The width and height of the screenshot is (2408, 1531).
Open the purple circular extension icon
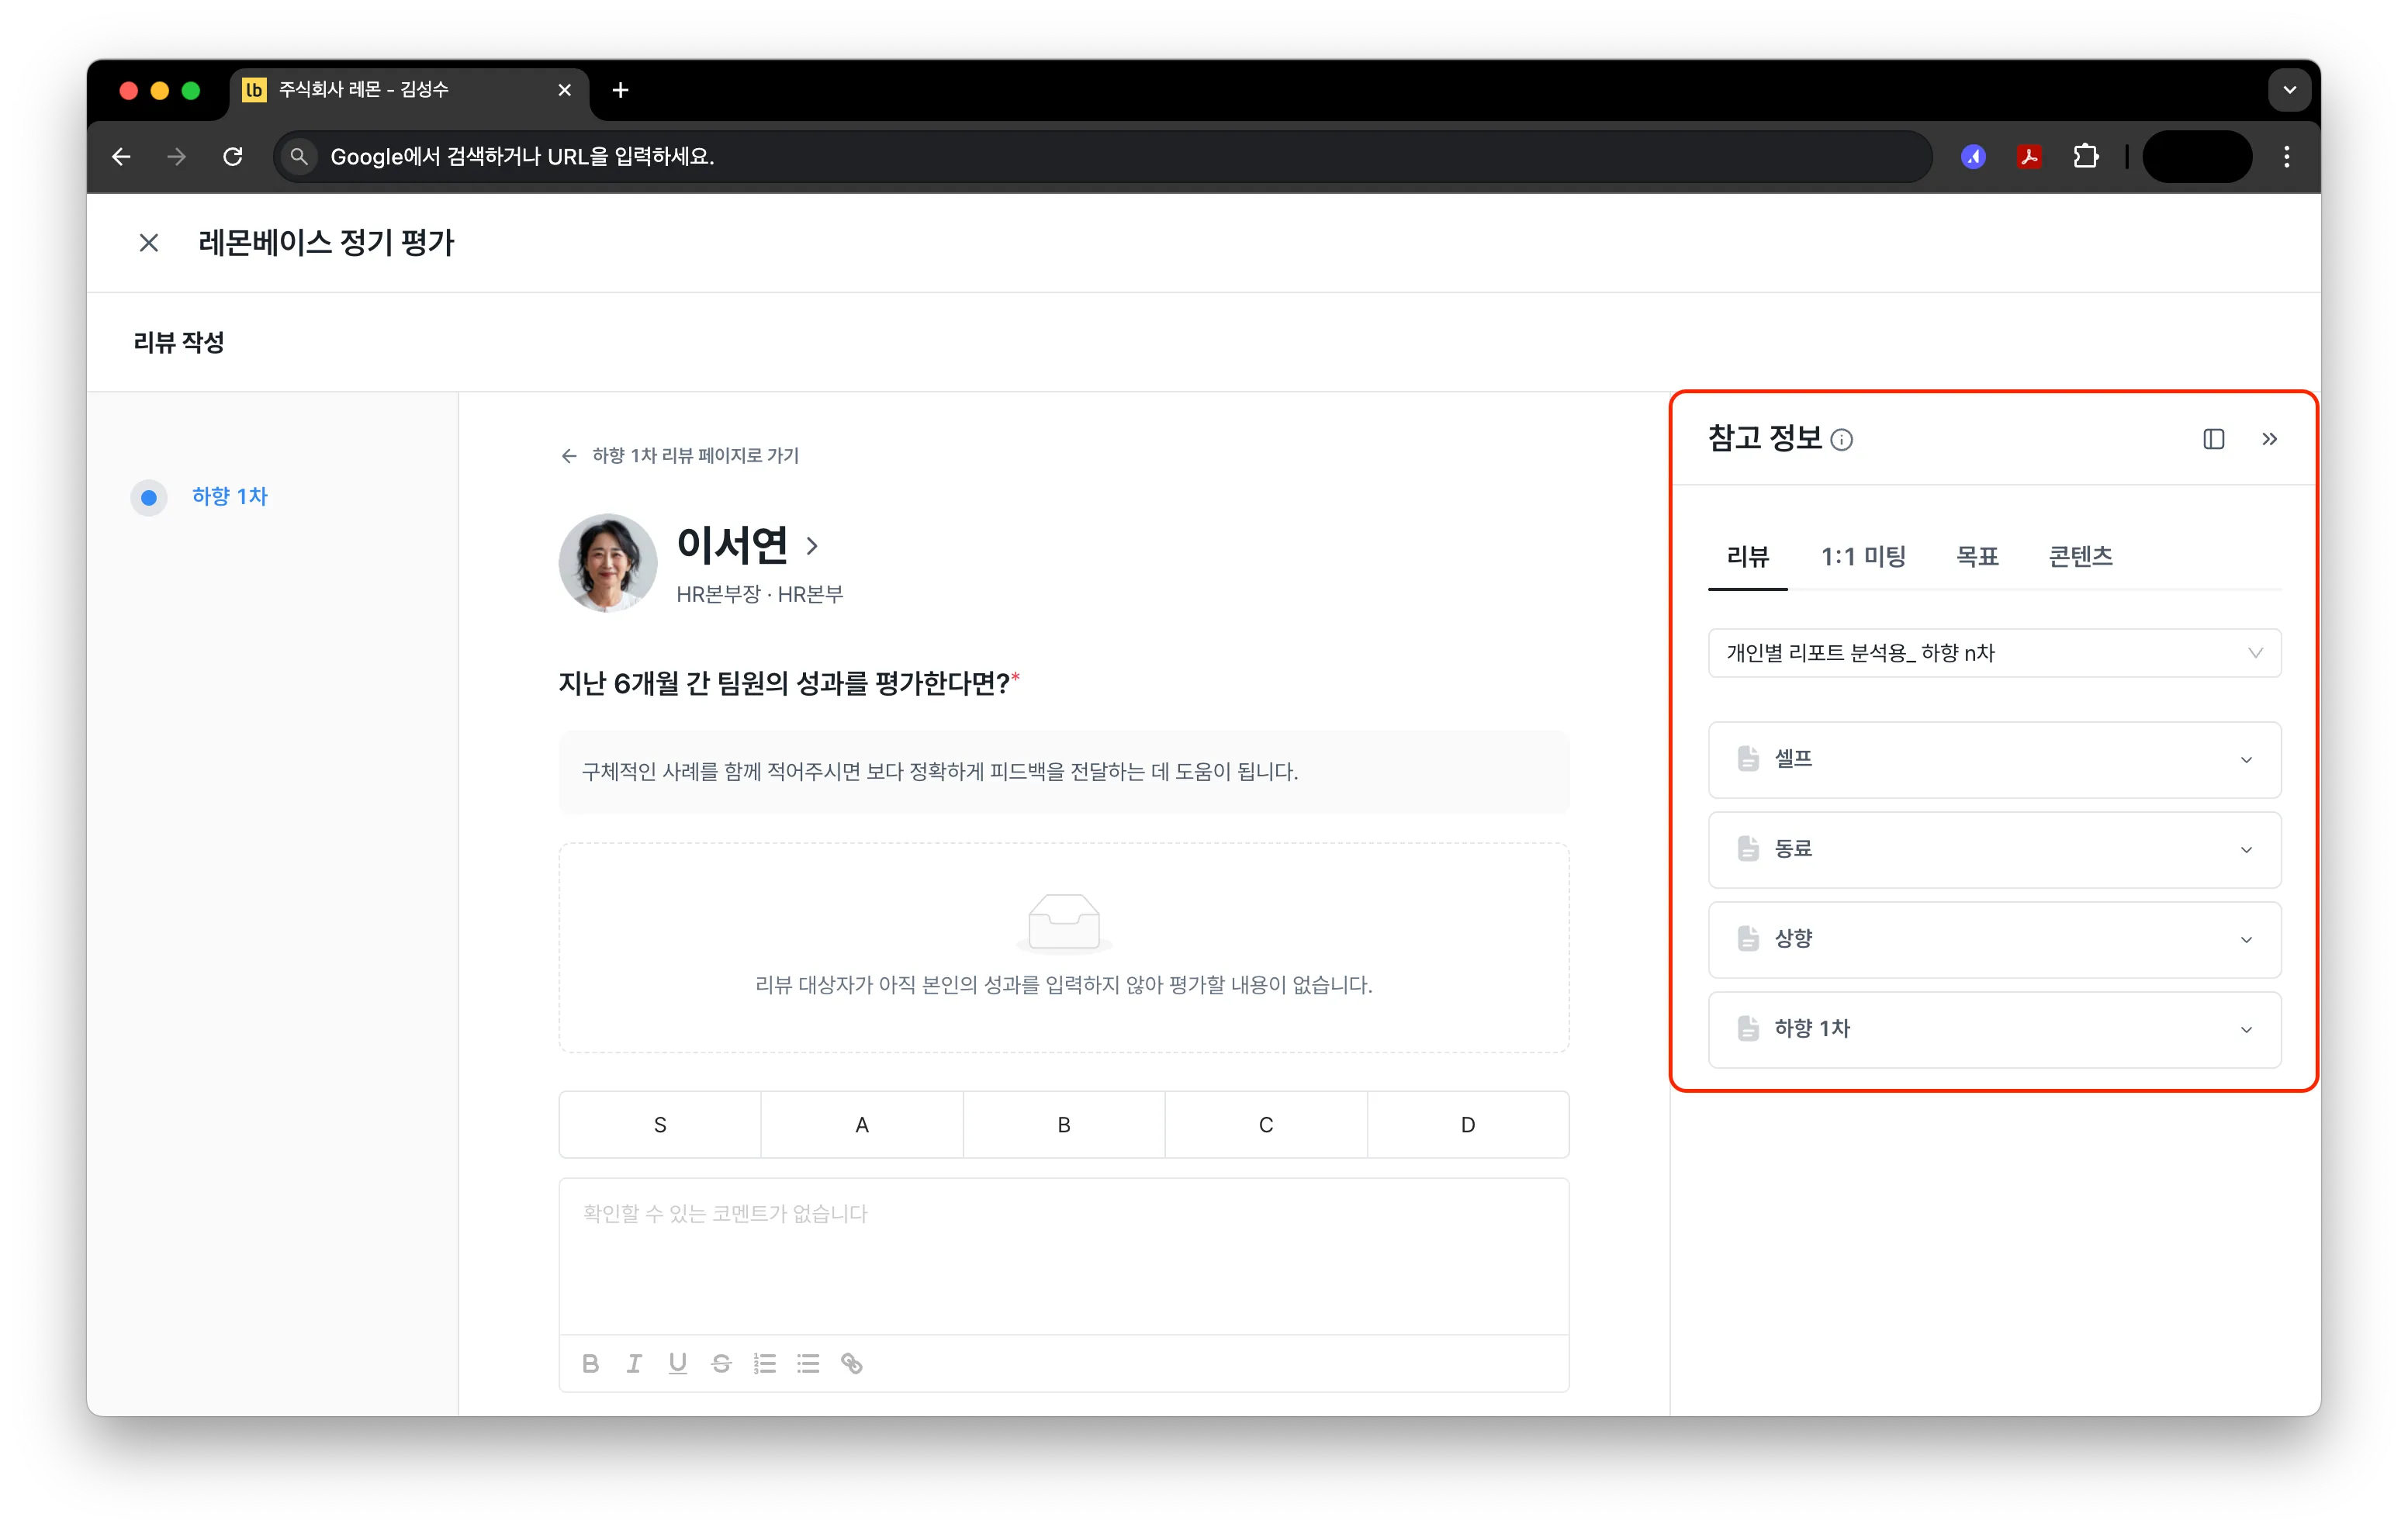click(1973, 157)
